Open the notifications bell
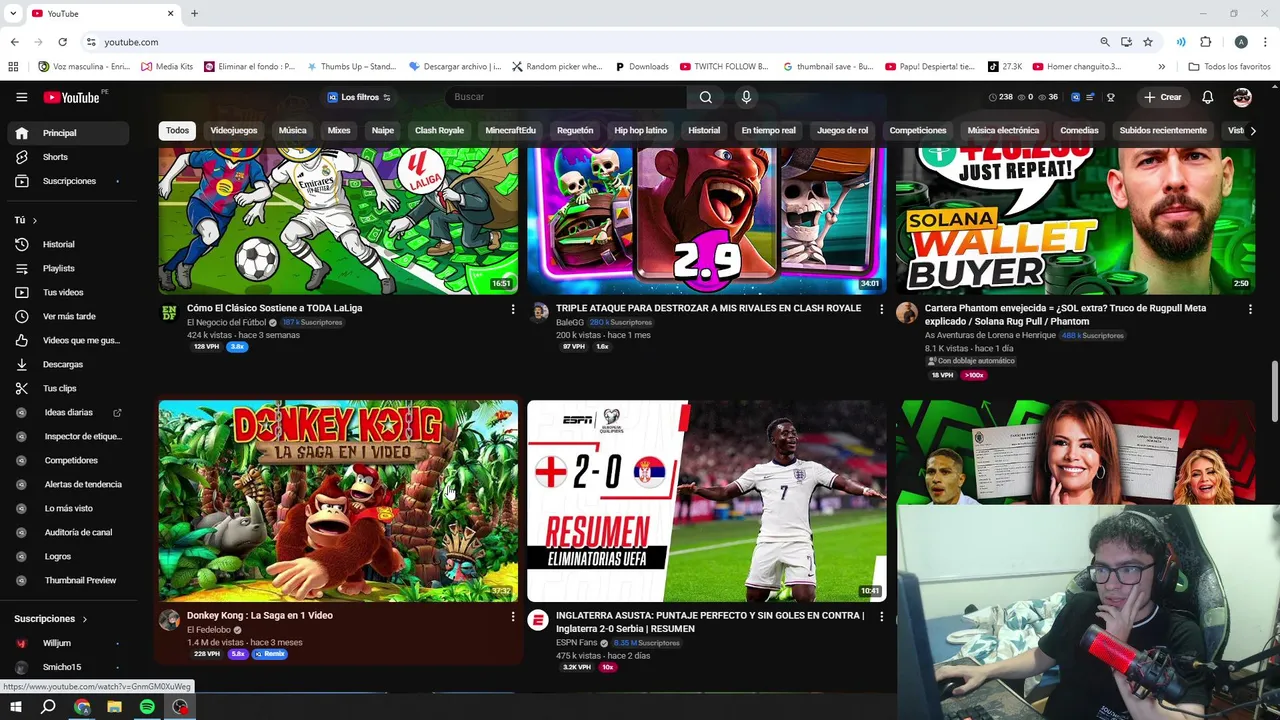The height and width of the screenshot is (720, 1280). point(1207,97)
